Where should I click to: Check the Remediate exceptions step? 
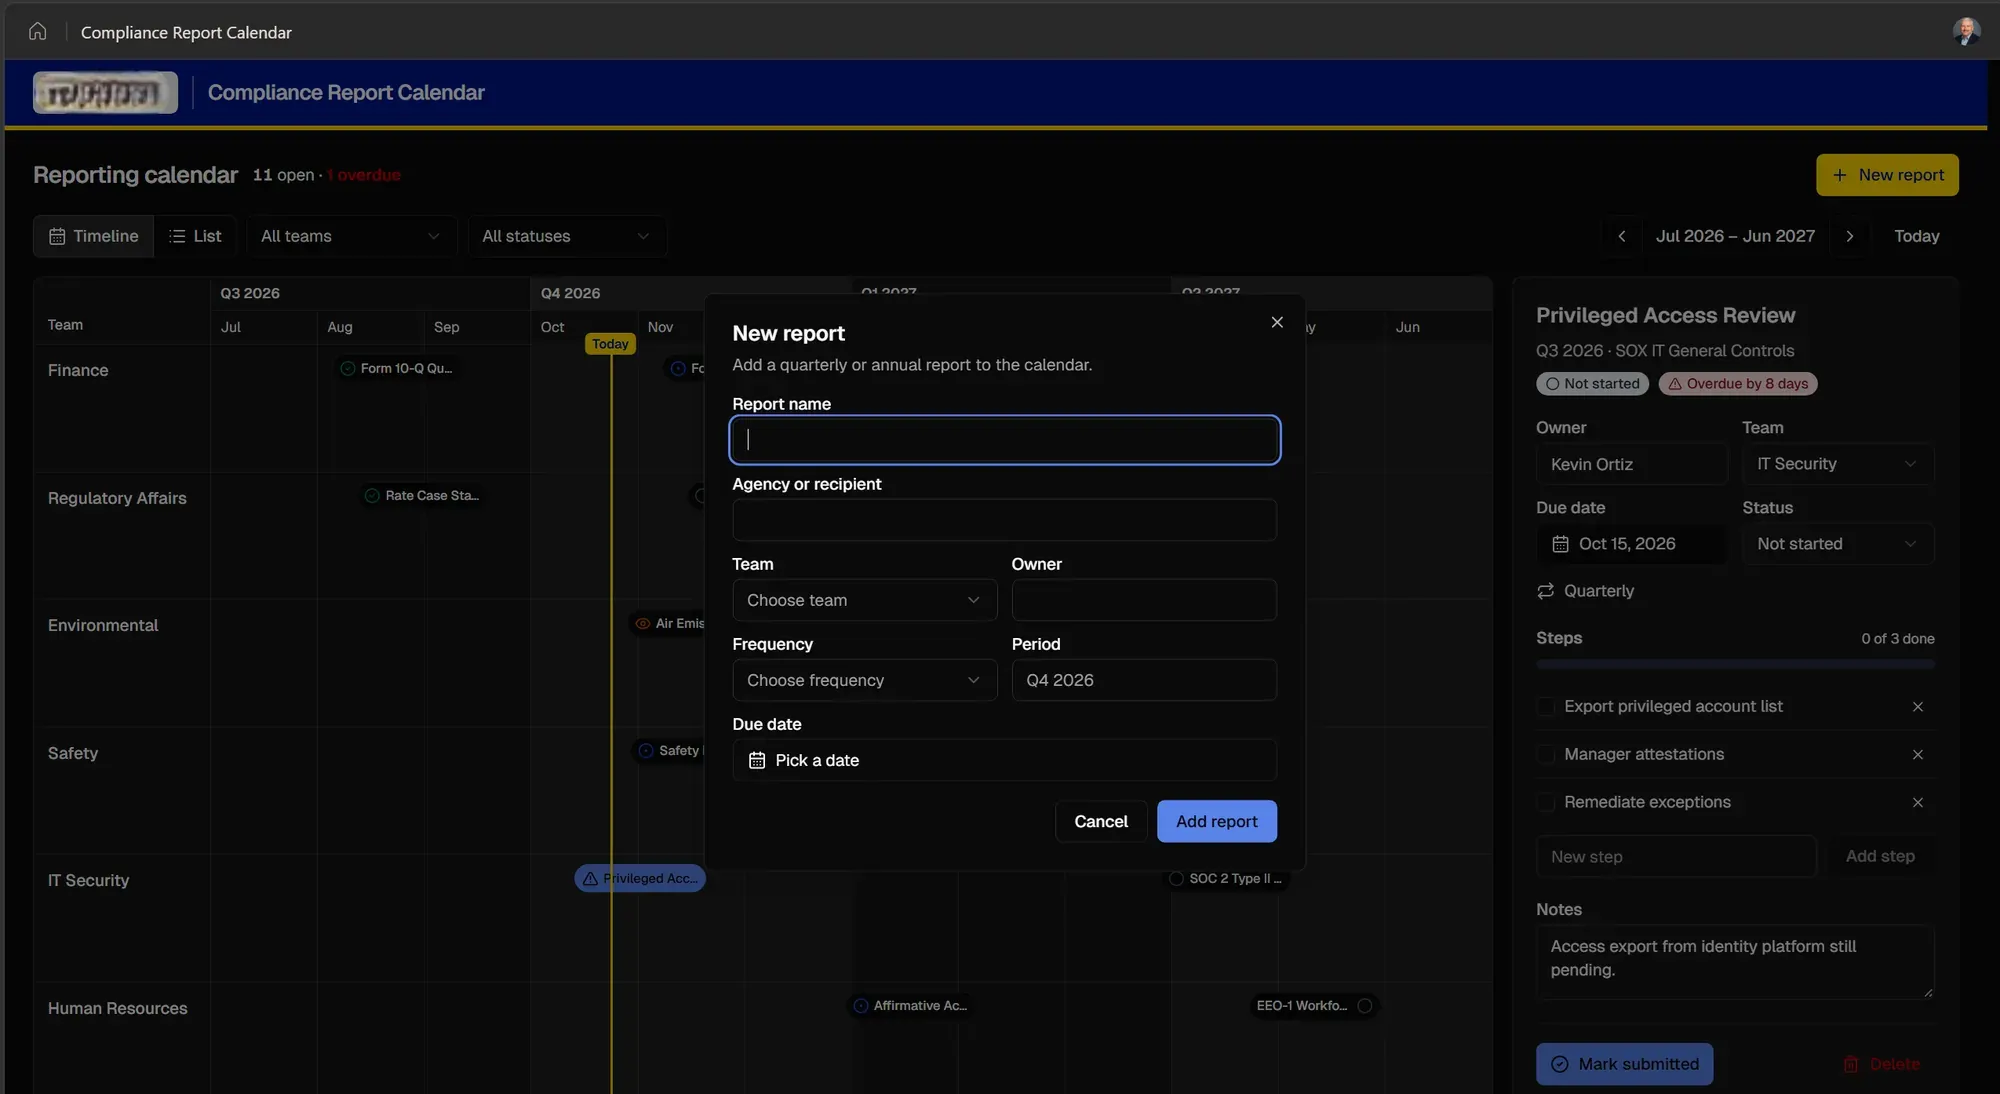pos(1546,803)
